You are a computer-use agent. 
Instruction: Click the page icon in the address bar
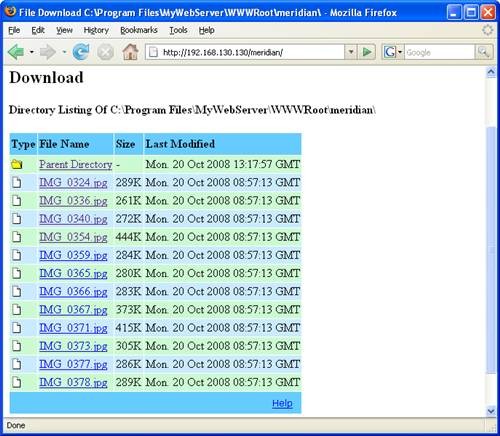[x=153, y=52]
